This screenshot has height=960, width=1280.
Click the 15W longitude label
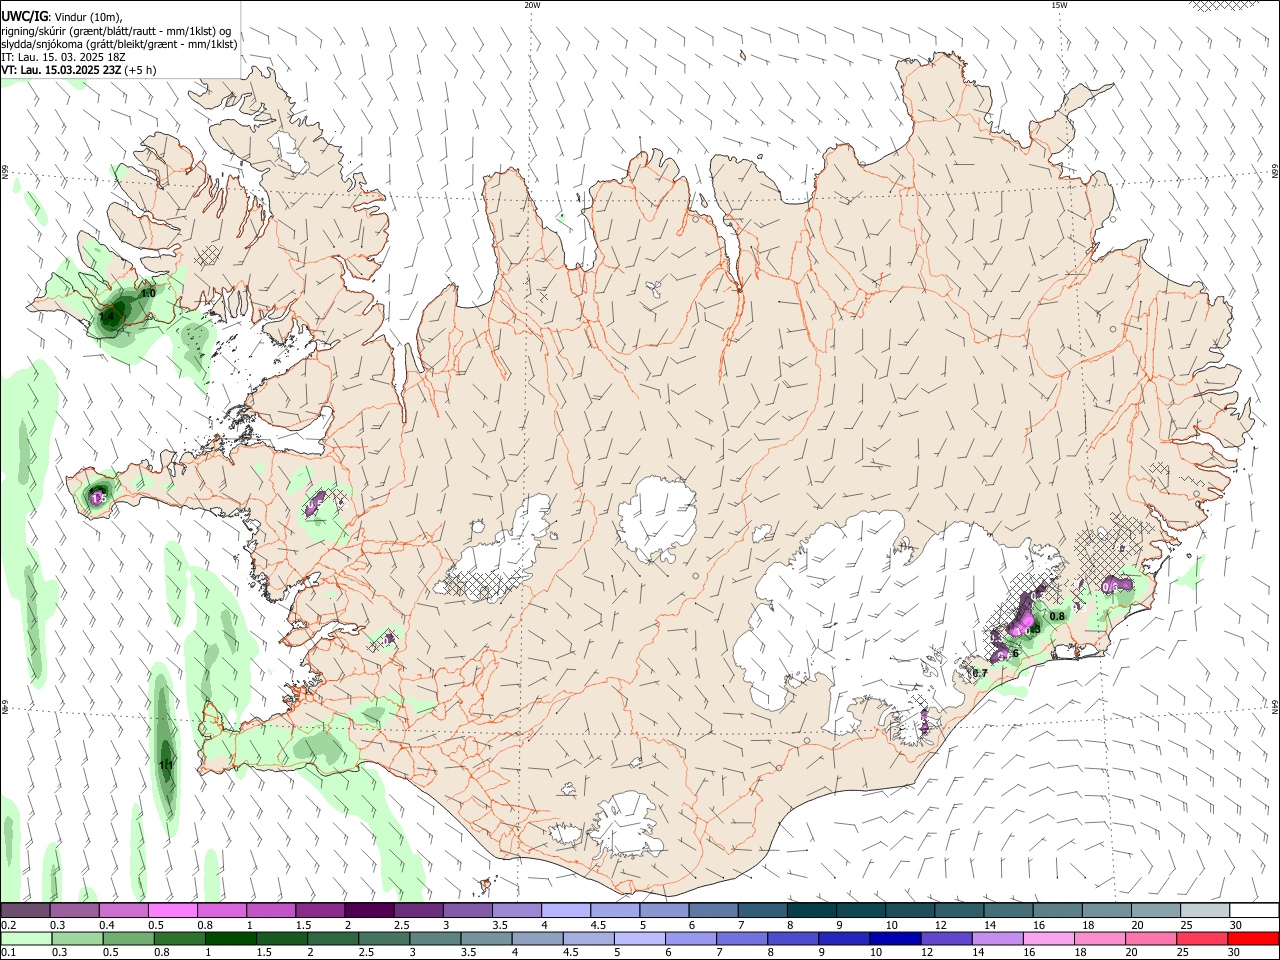pyautogui.click(x=1059, y=5)
